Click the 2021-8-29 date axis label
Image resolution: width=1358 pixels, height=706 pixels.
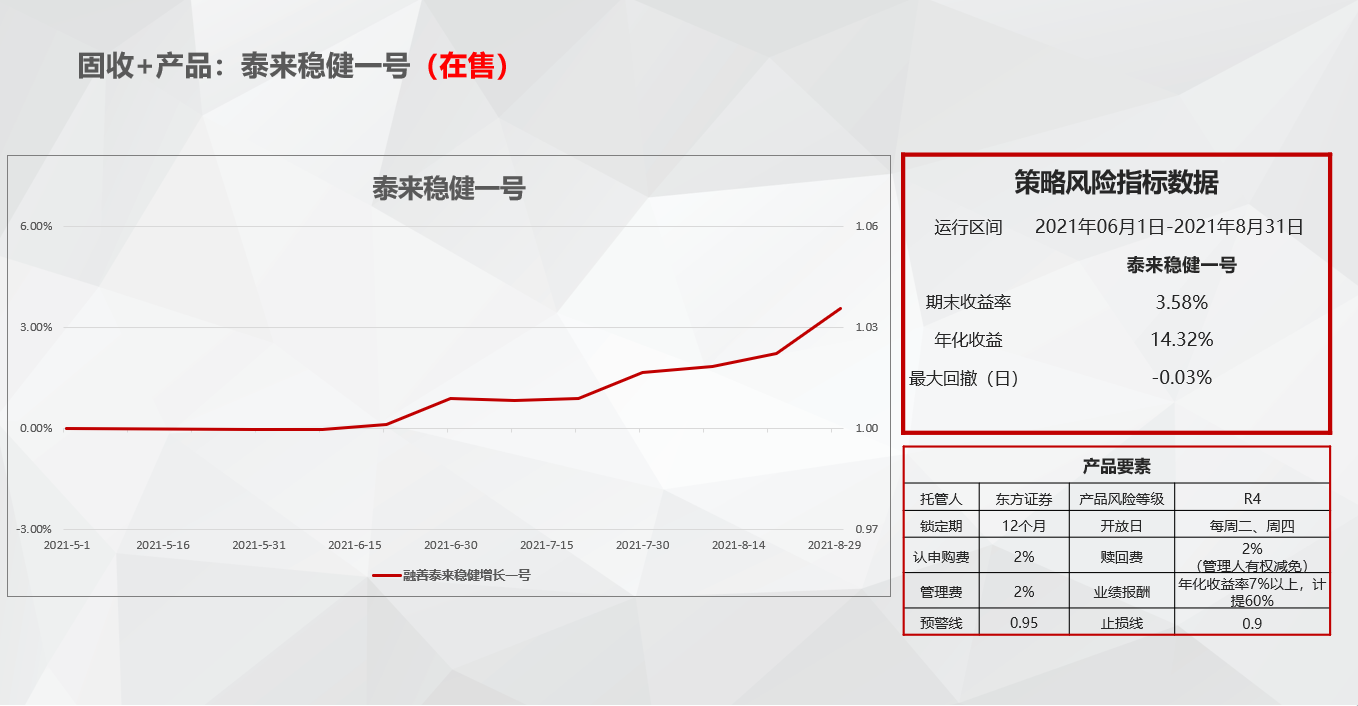tap(834, 545)
